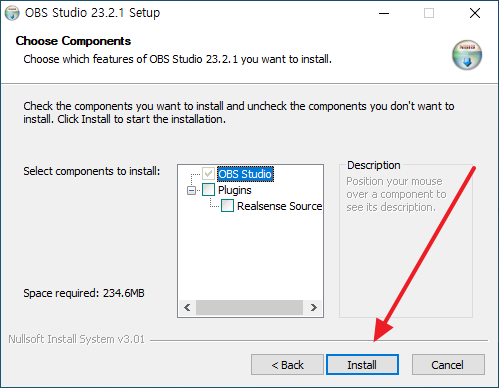
Task: Select the OBS Studio tree item label
Action: pos(245,174)
